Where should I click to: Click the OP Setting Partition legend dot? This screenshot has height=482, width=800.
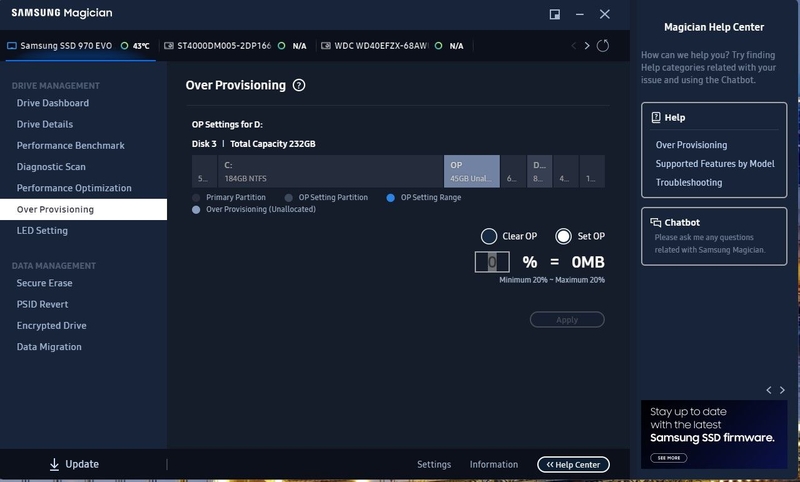tap(289, 198)
